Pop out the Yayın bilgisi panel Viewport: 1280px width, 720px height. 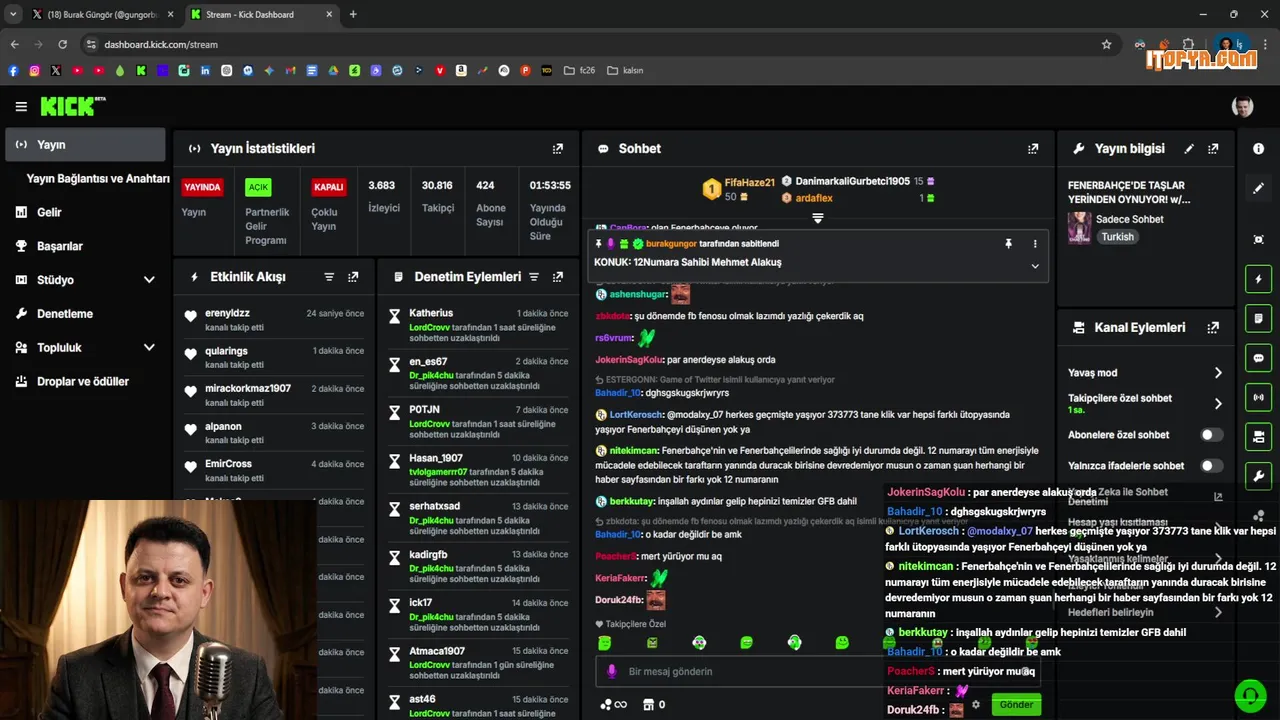pos(1213,149)
